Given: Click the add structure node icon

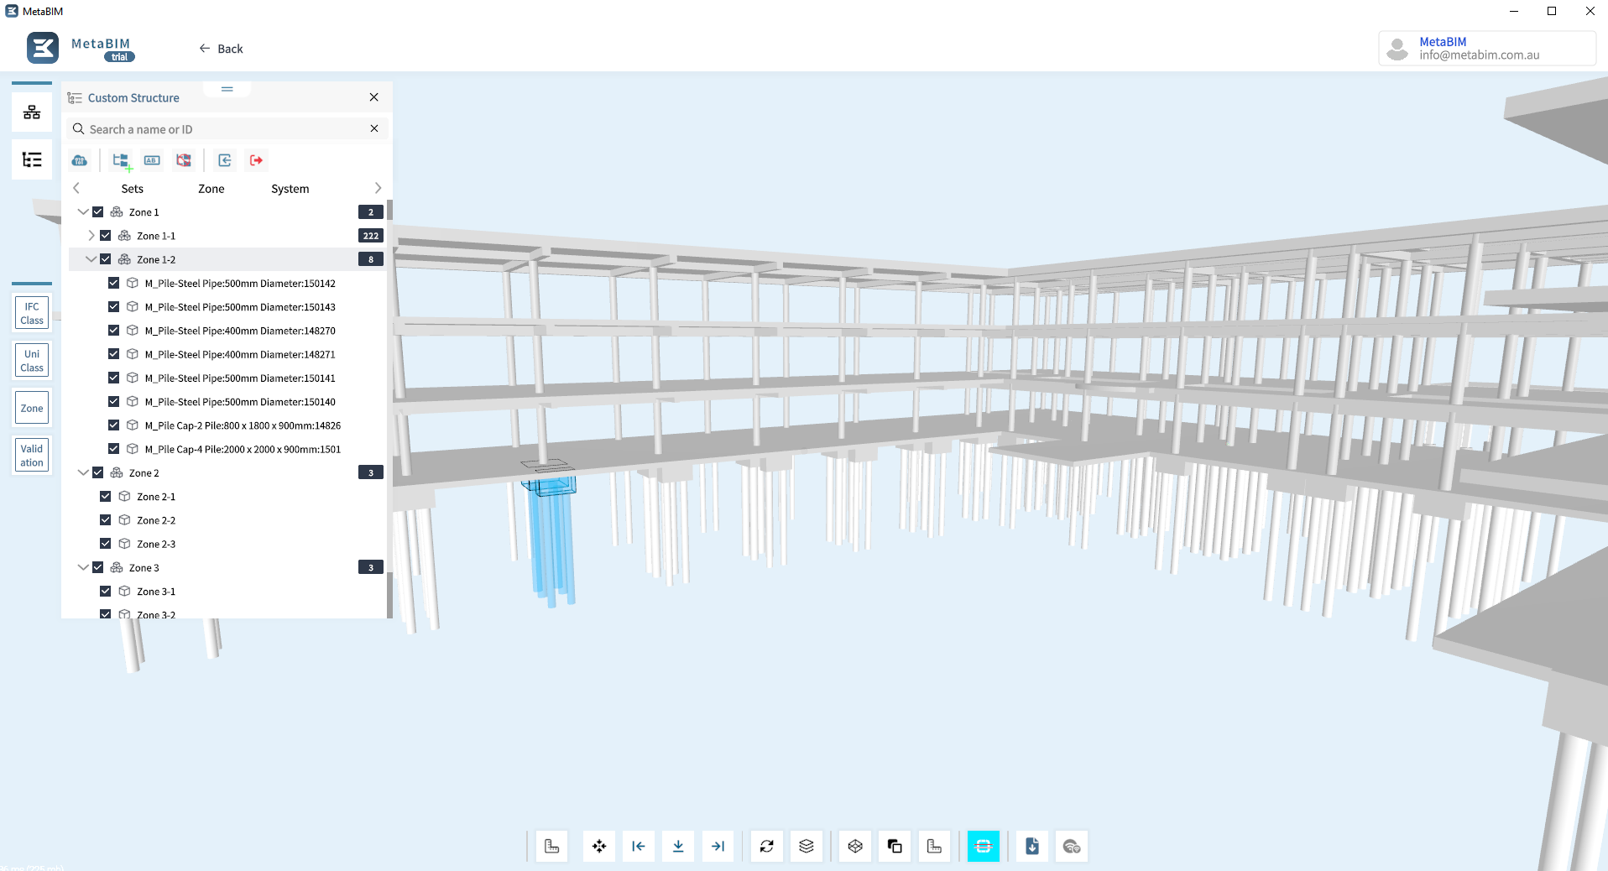Looking at the screenshot, I should pyautogui.click(x=121, y=160).
